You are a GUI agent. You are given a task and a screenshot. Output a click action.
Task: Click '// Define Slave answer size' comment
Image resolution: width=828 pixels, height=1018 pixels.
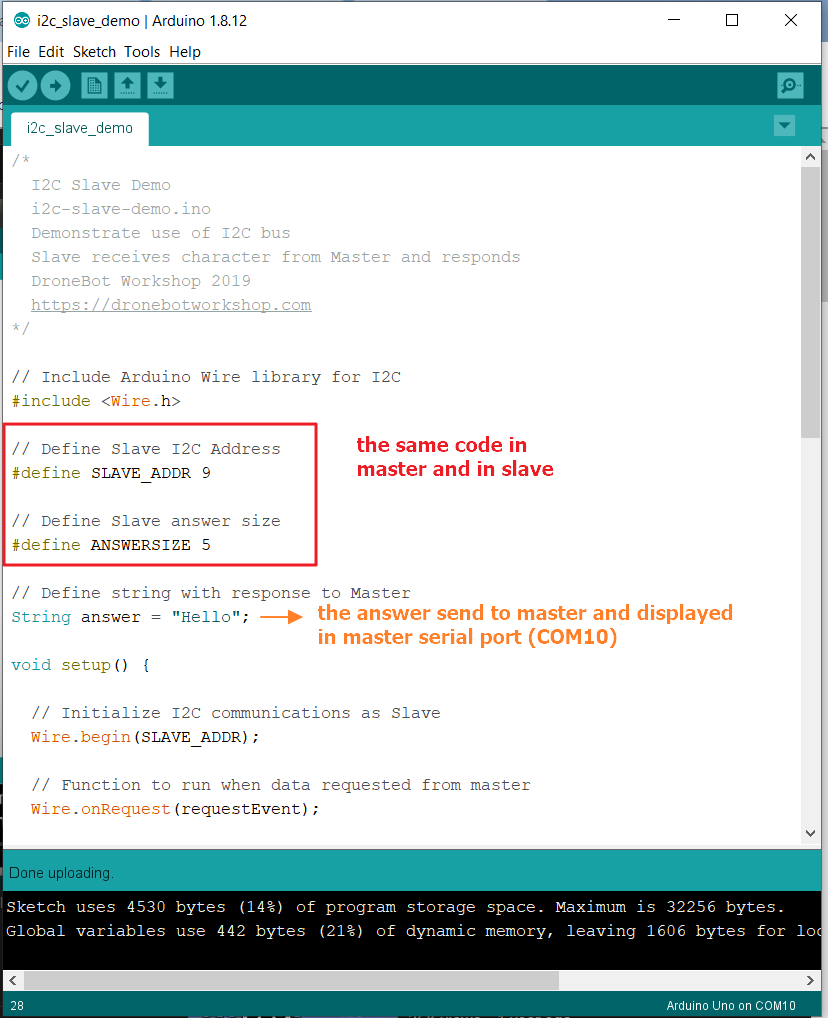coord(146,521)
